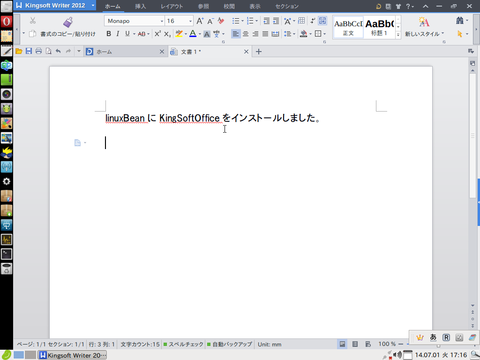Click the Clear Formatting eraser icon
The image size is (480, 360).
point(221,21)
